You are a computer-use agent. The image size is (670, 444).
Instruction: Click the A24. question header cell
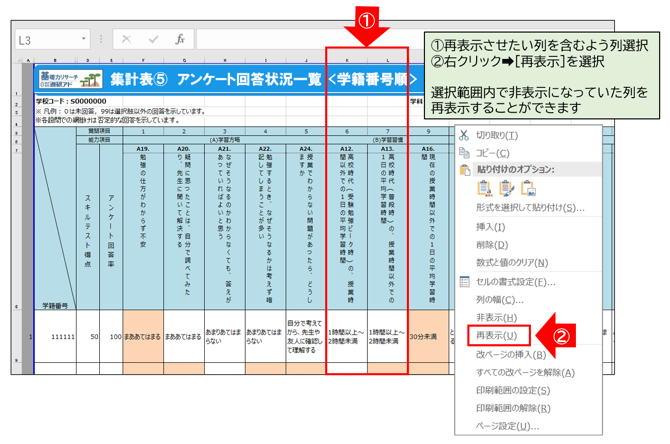tap(306, 149)
